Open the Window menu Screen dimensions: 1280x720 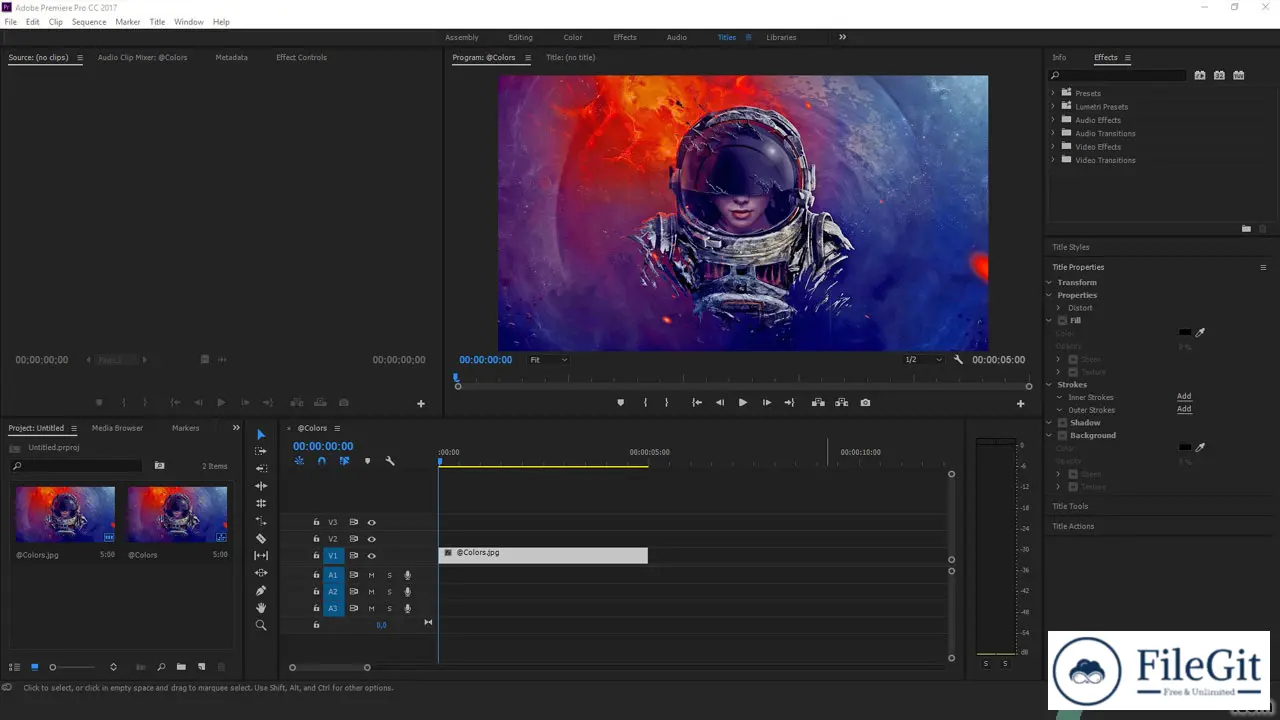[189, 22]
